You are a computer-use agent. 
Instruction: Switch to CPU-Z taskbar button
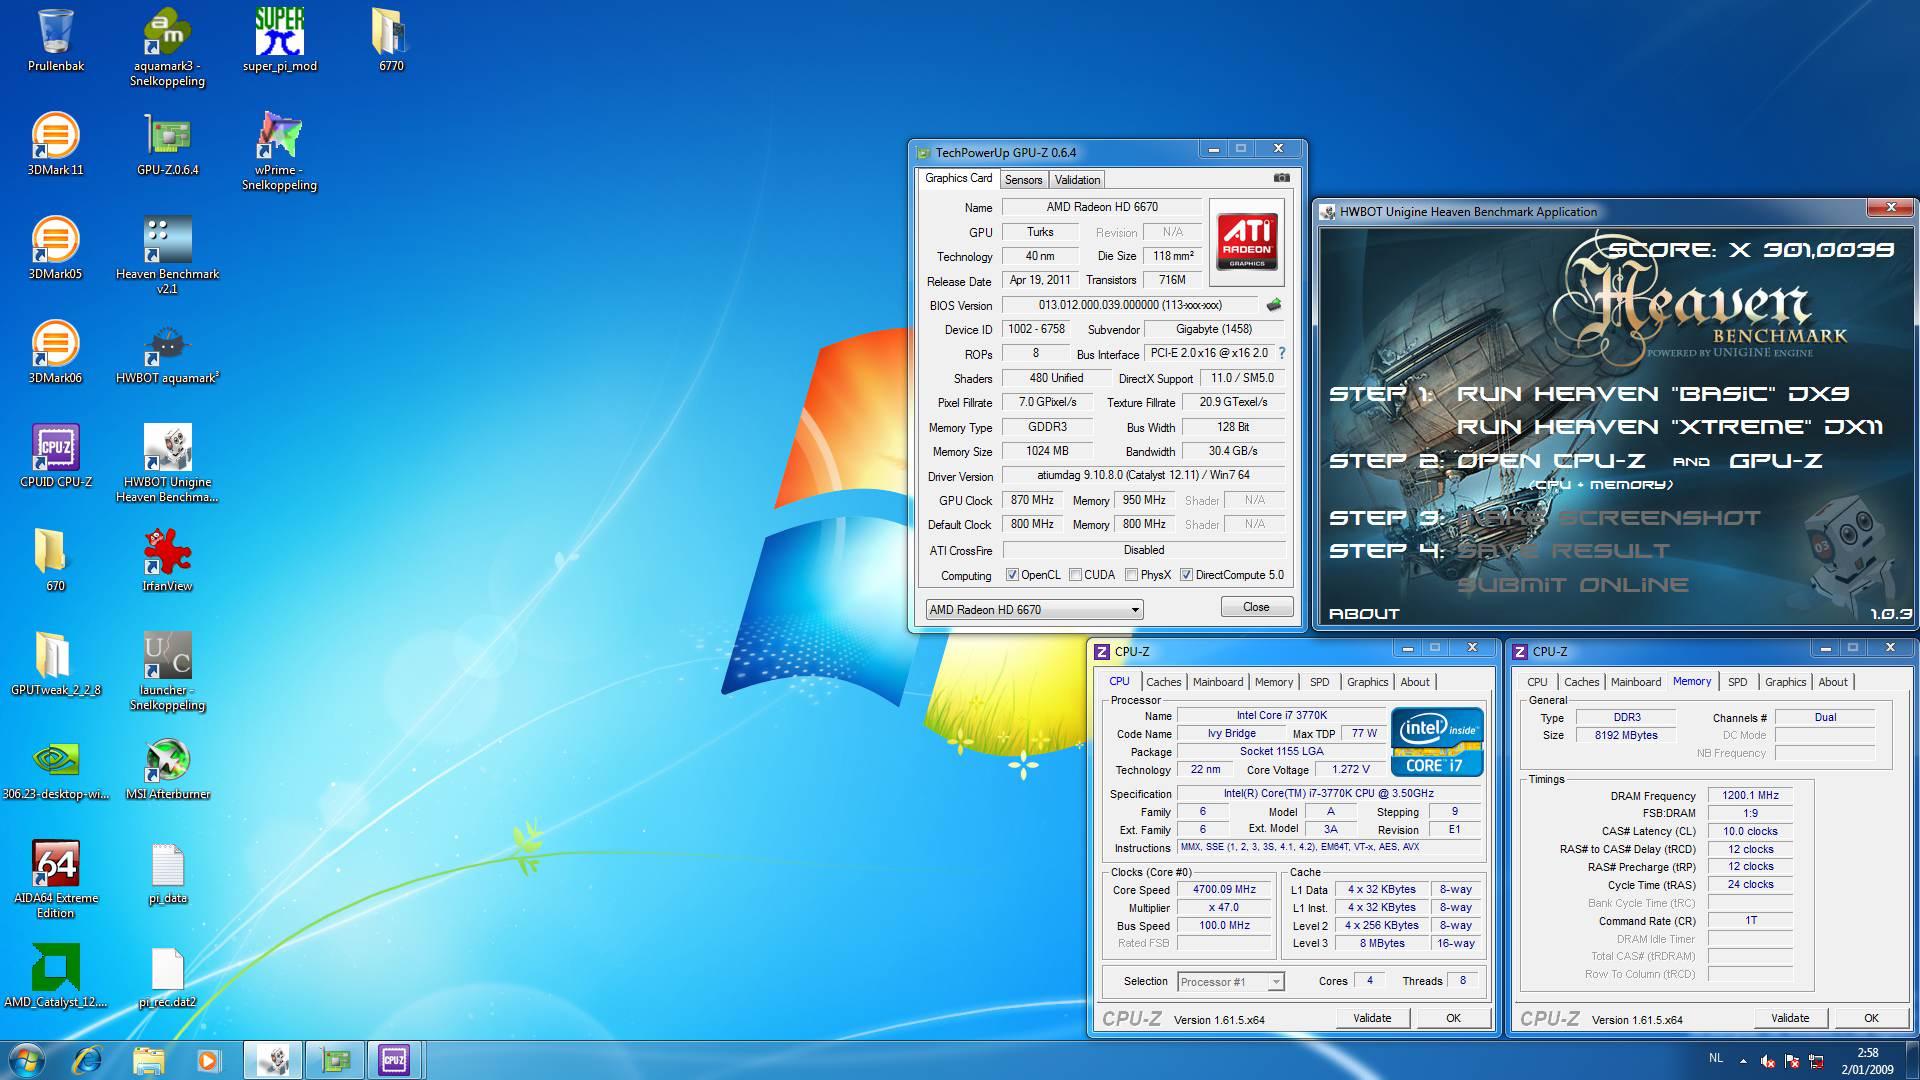click(x=394, y=1060)
